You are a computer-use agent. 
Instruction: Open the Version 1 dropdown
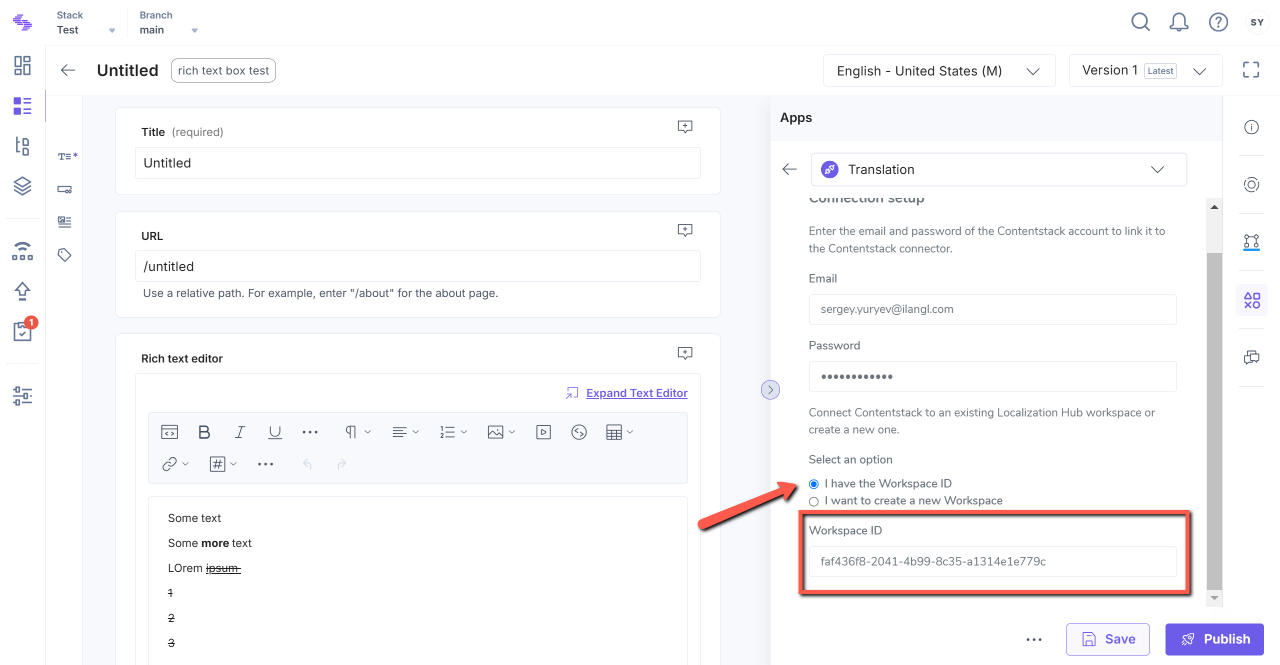point(1145,71)
